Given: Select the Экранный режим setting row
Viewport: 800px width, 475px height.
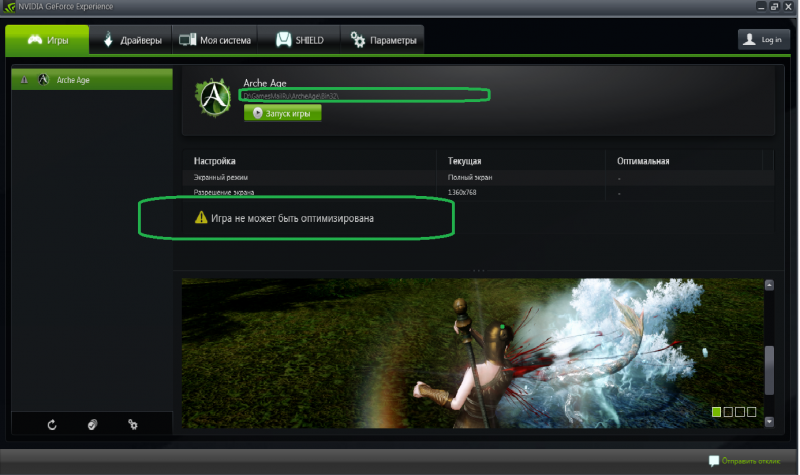Looking at the screenshot, I should click(478, 178).
